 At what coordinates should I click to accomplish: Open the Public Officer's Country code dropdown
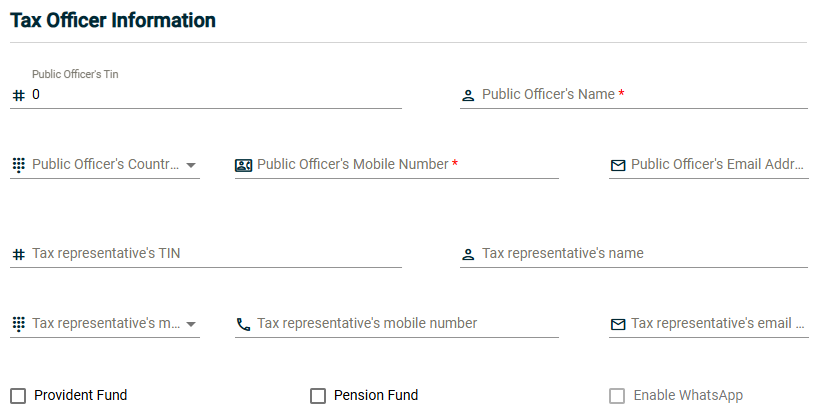[191, 165]
